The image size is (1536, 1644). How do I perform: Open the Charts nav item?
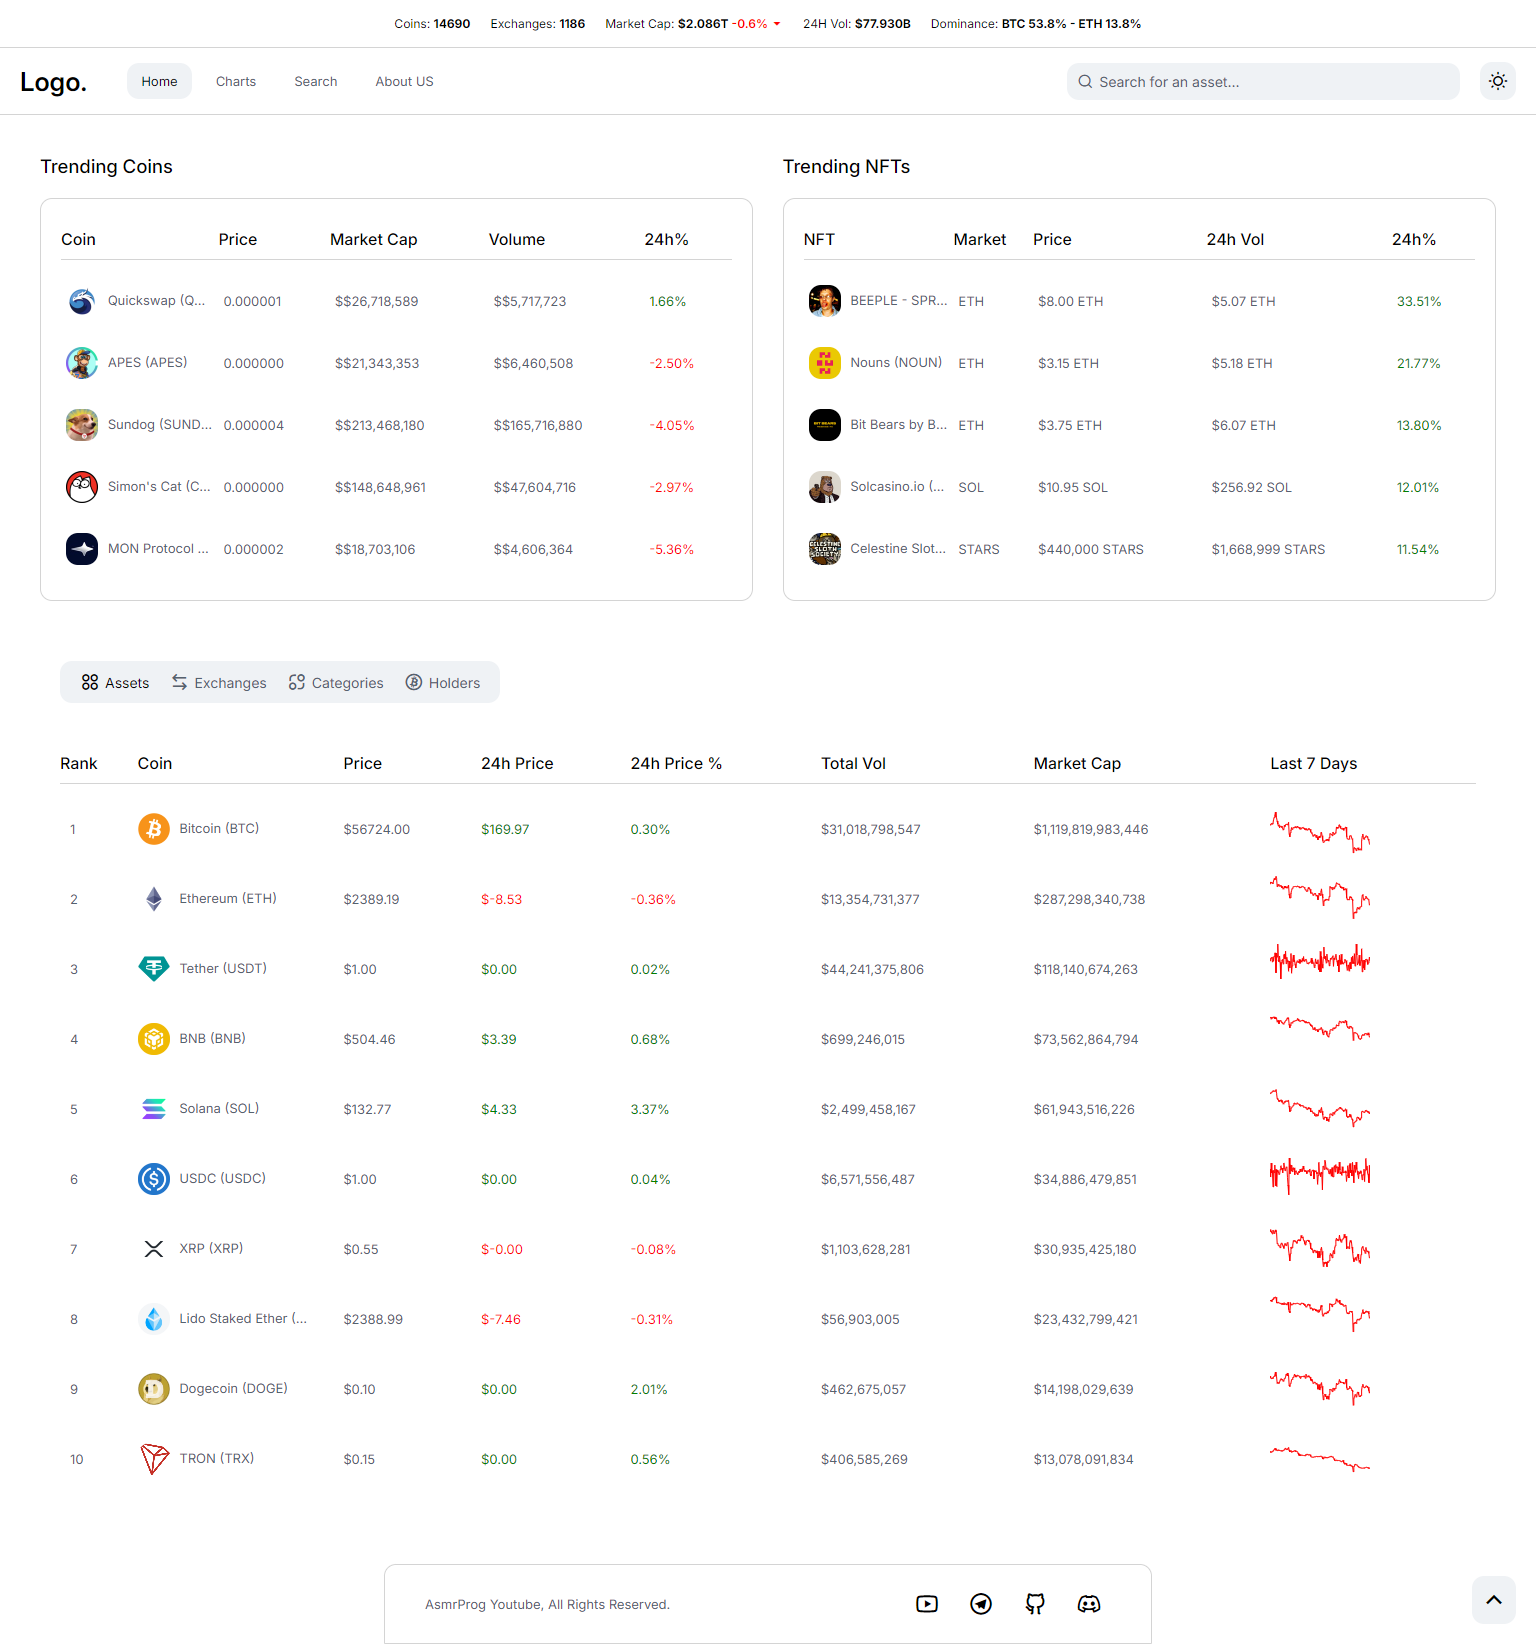click(236, 81)
